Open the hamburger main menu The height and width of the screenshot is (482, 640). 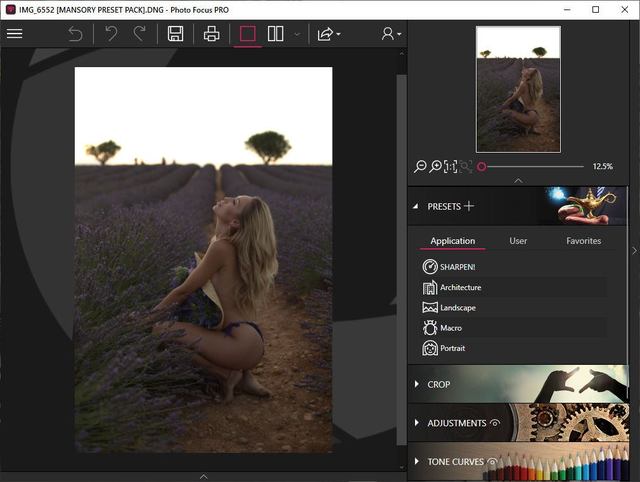tap(14, 33)
